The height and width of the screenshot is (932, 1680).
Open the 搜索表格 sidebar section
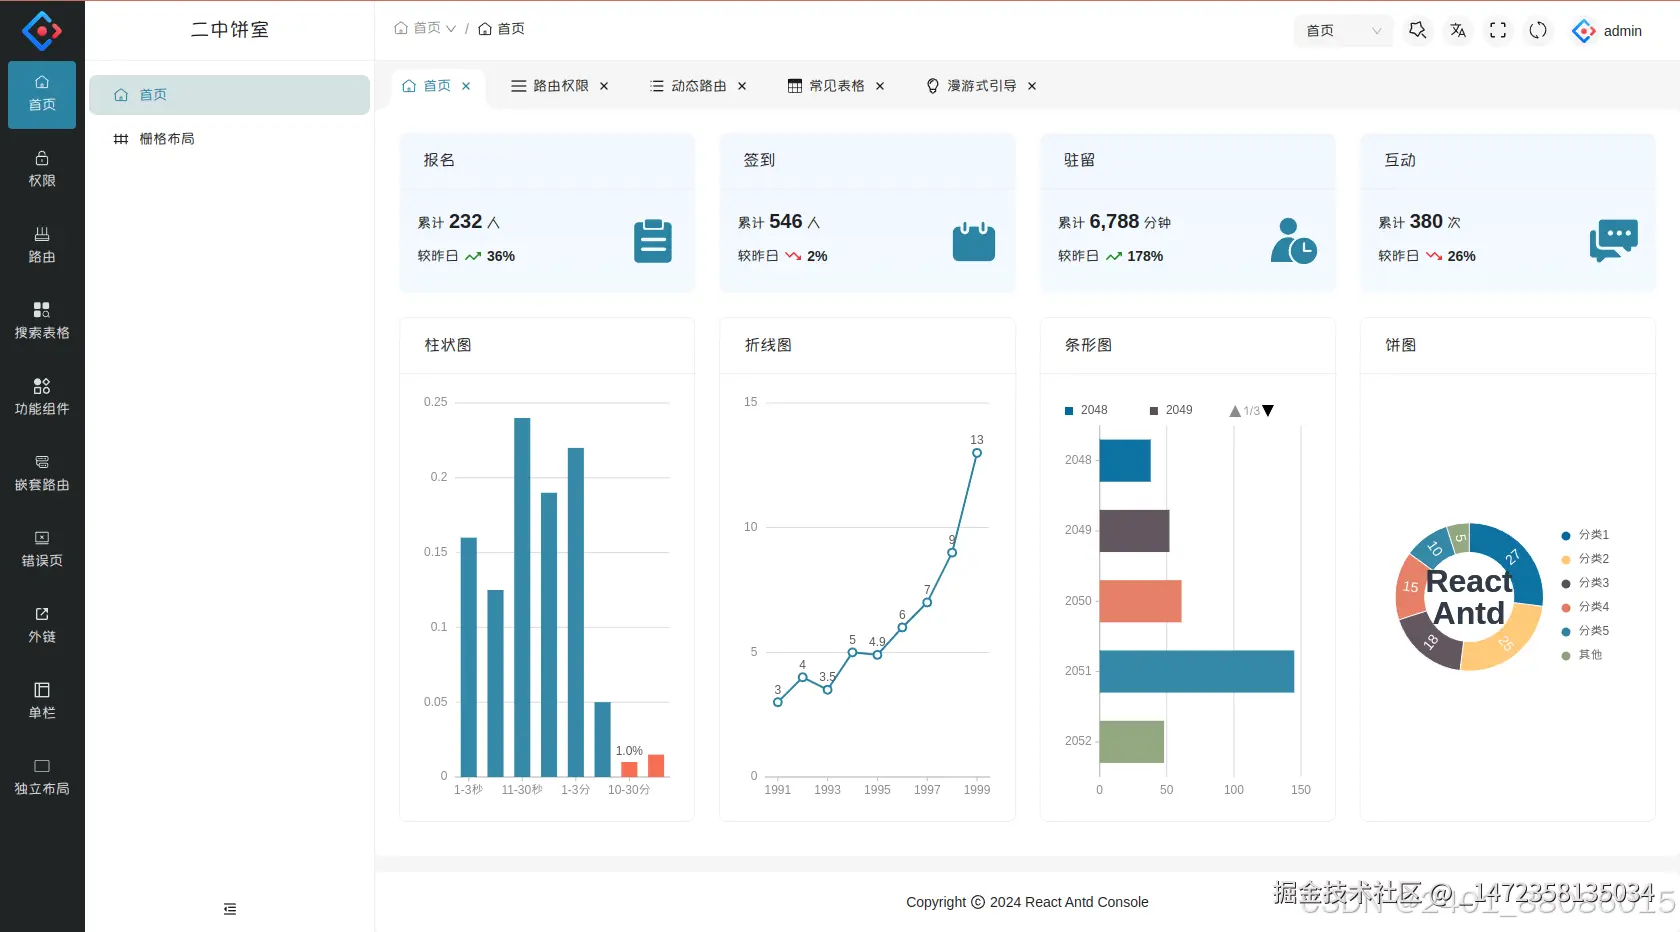coord(42,322)
